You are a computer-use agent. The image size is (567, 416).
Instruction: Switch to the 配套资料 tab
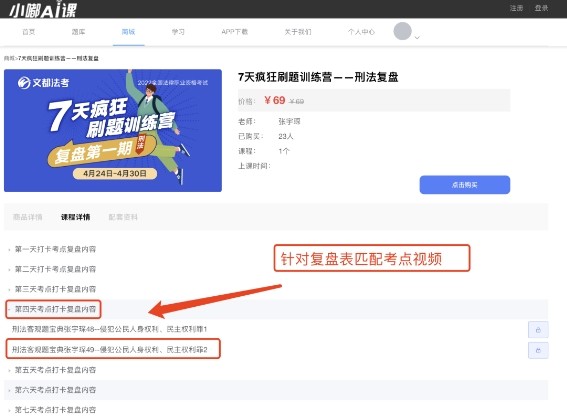tap(123, 217)
